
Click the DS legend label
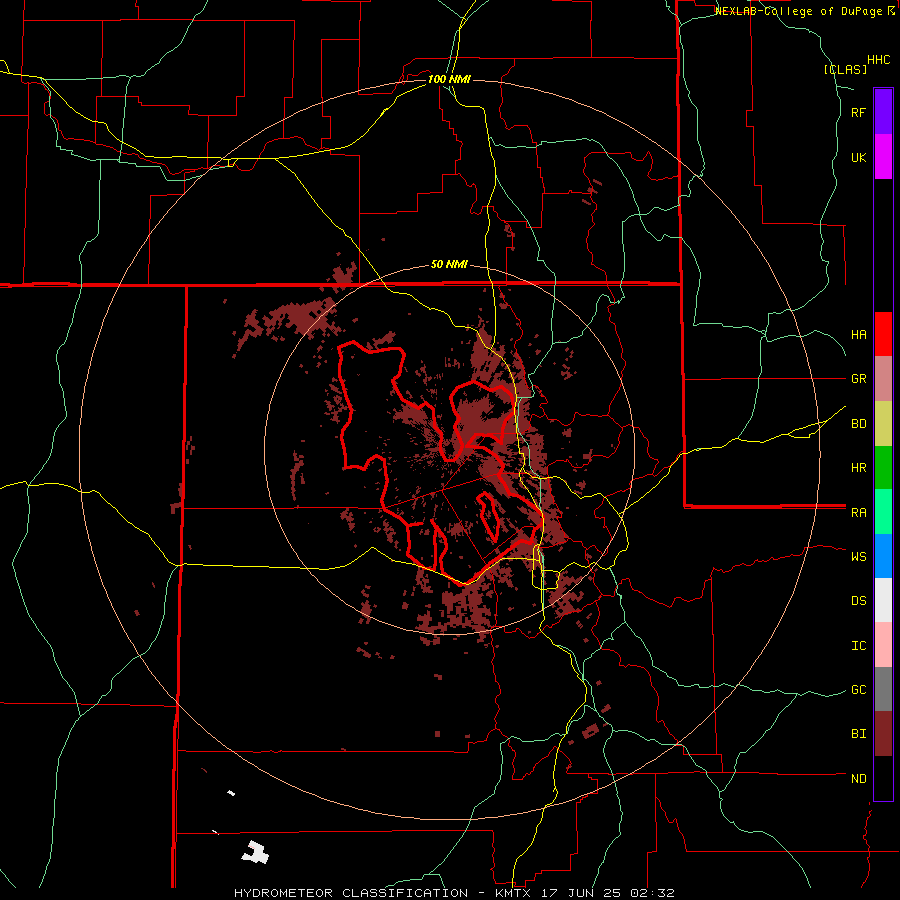tap(858, 601)
